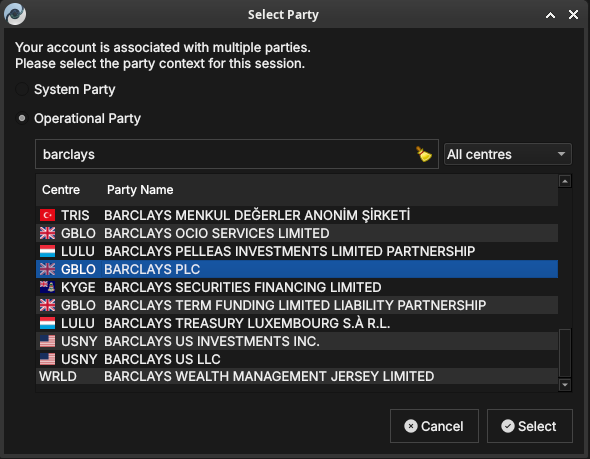The height and width of the screenshot is (459, 590).
Task: Select BARCLAYS WEALTH MANAGEMENT JERSEY LIMITED
Action: coord(297,376)
